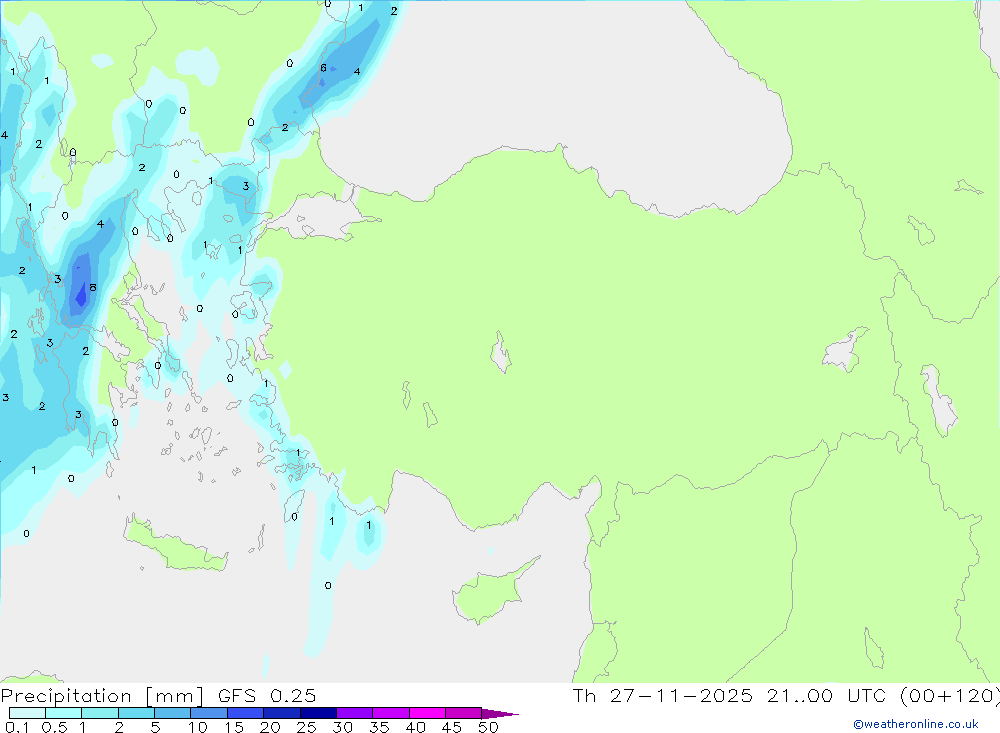Select the 5–10 mm legend color box
The height and width of the screenshot is (733, 1000).
(x=172, y=713)
